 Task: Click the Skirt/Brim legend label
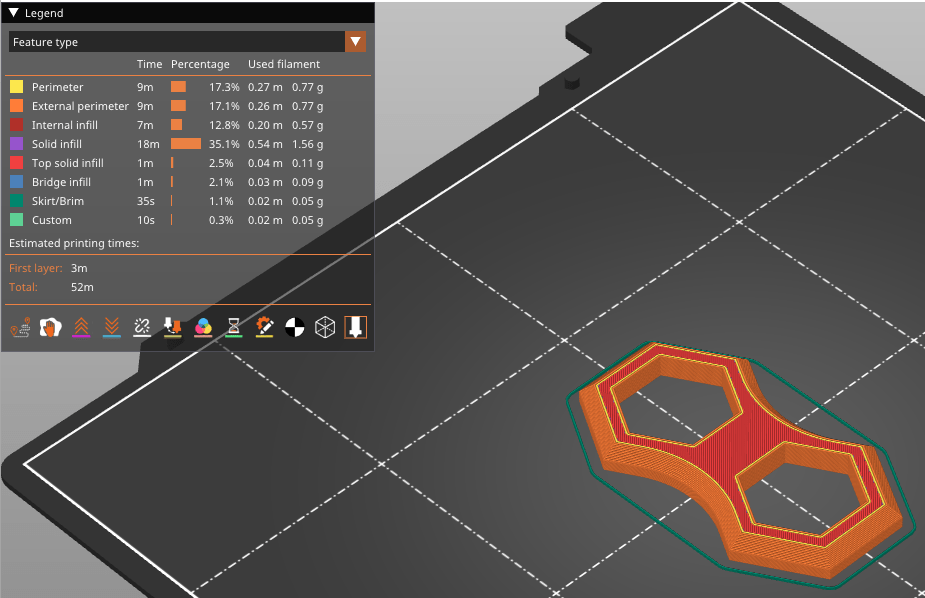pos(58,201)
